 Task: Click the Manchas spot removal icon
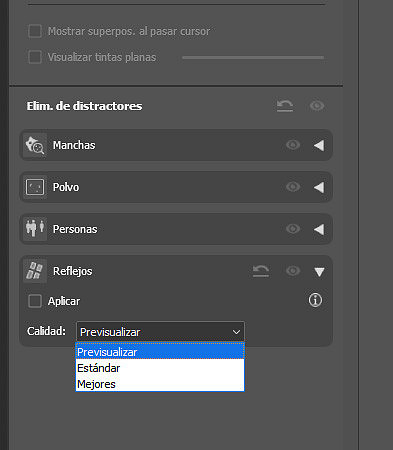coord(35,145)
